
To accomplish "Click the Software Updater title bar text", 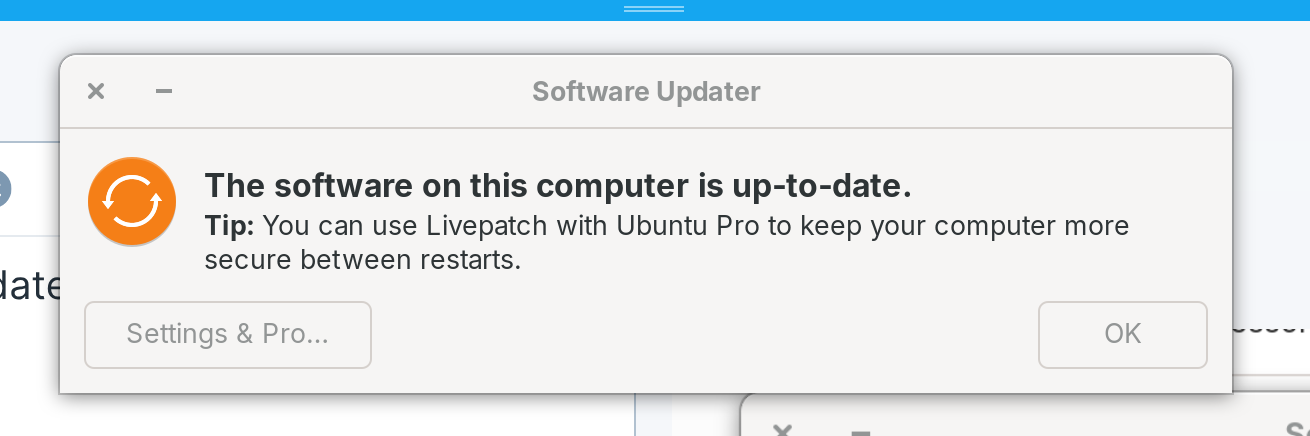I will pos(646,92).
